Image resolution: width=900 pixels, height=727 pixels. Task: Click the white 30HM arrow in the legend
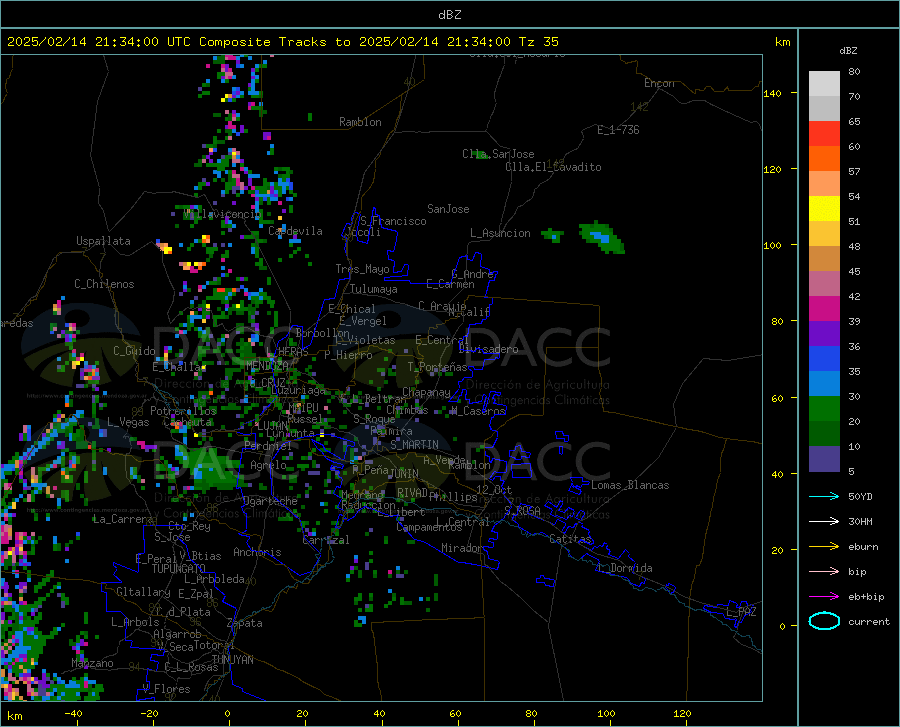point(824,522)
